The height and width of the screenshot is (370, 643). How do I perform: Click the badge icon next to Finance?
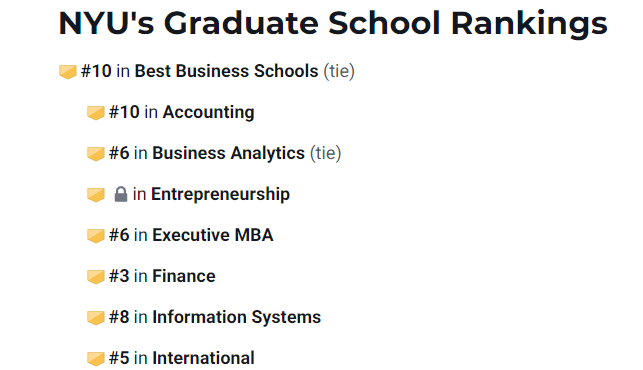[96, 276]
